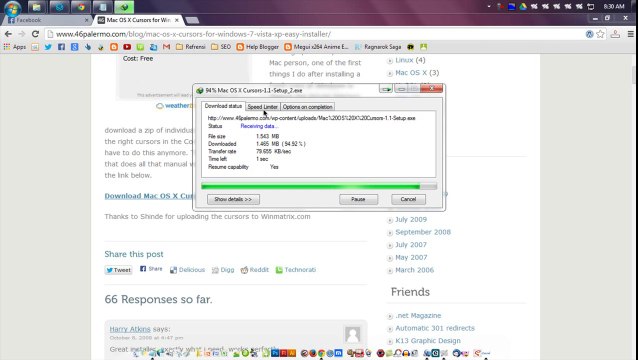Open Harry Atkins commenter link

click(x=130, y=329)
